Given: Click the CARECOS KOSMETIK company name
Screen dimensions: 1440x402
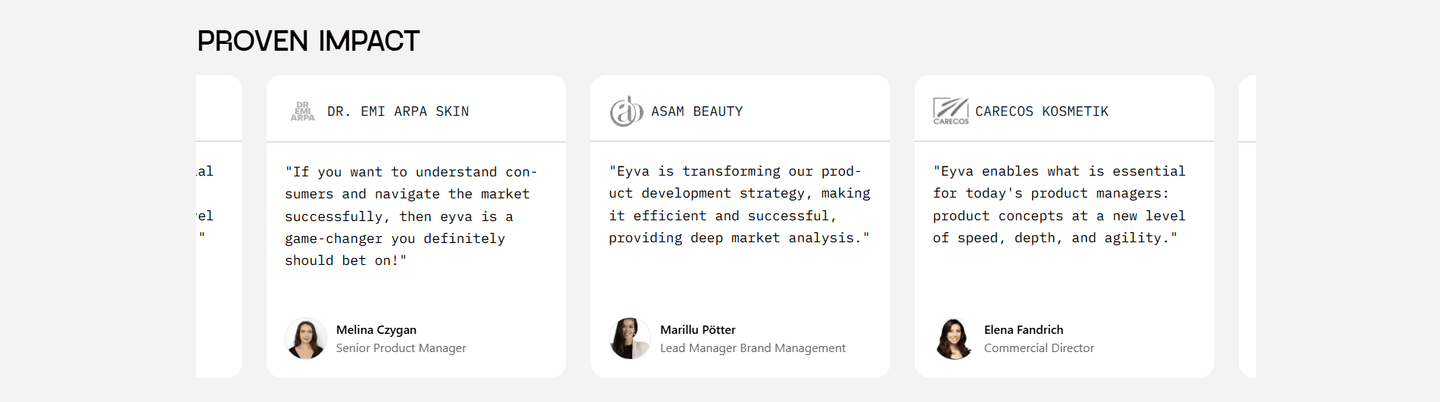Looking at the screenshot, I should coord(1042,111).
